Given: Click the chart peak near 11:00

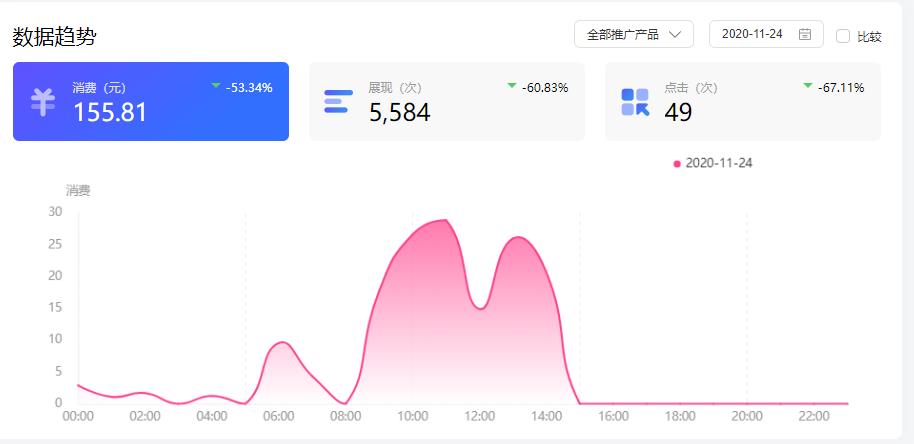Looking at the screenshot, I should point(443,220).
